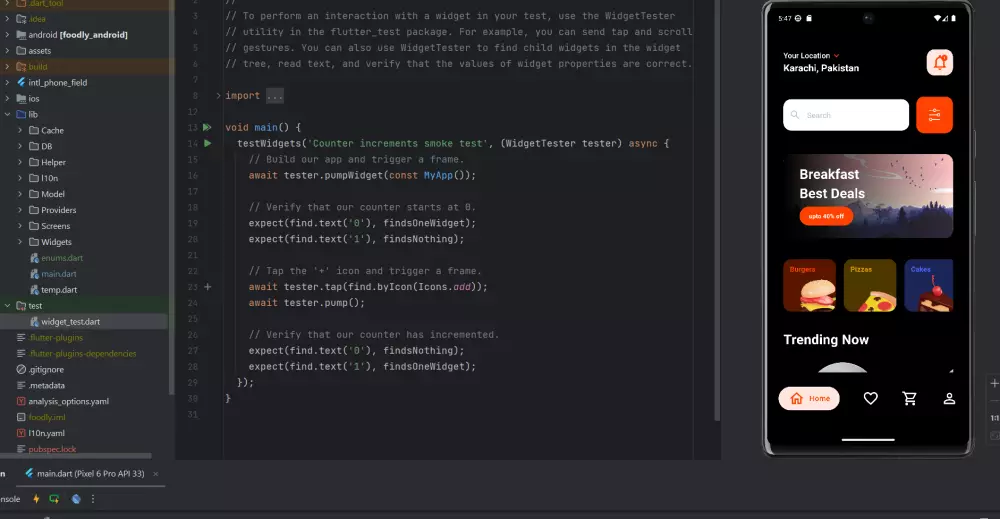The height and width of the screenshot is (519, 1000).
Task: Click the folded import ellipsis
Action: [275, 96]
